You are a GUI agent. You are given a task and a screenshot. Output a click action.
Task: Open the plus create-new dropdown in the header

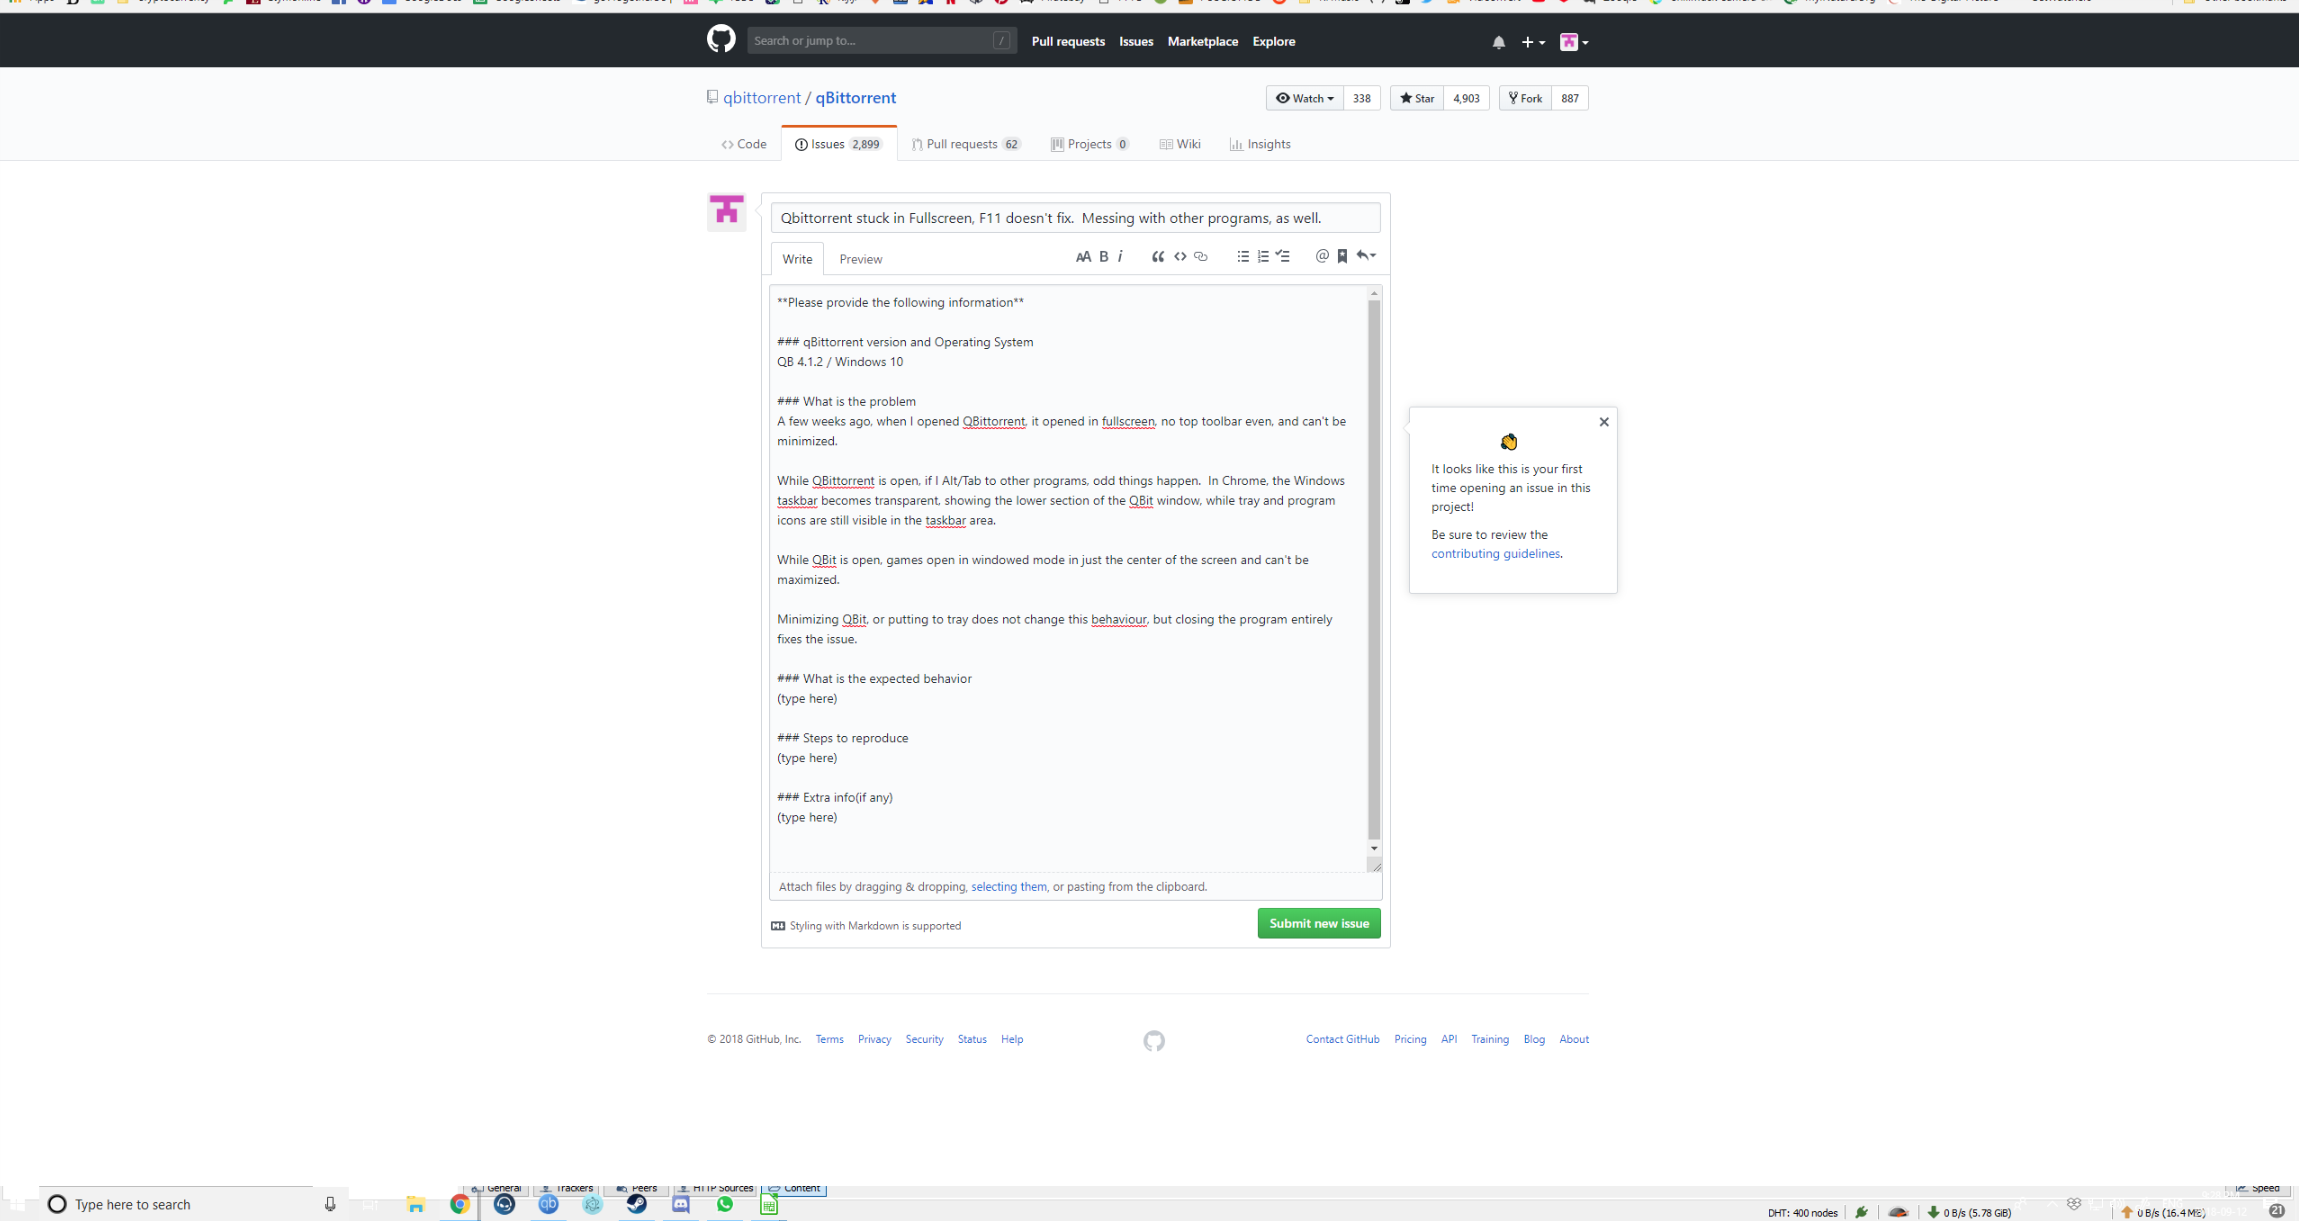[x=1533, y=42]
